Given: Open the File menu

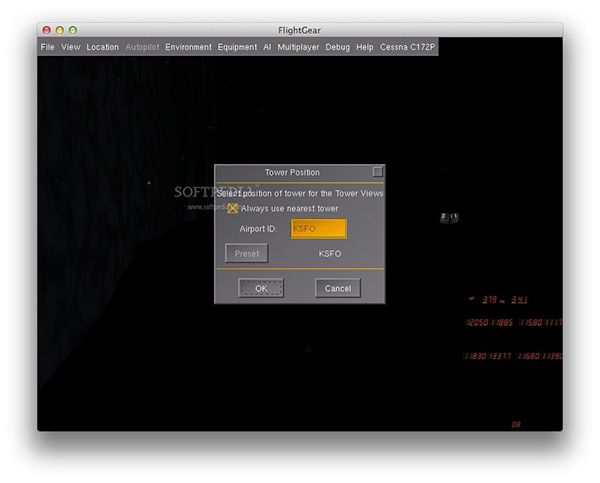Looking at the screenshot, I should pyautogui.click(x=47, y=47).
